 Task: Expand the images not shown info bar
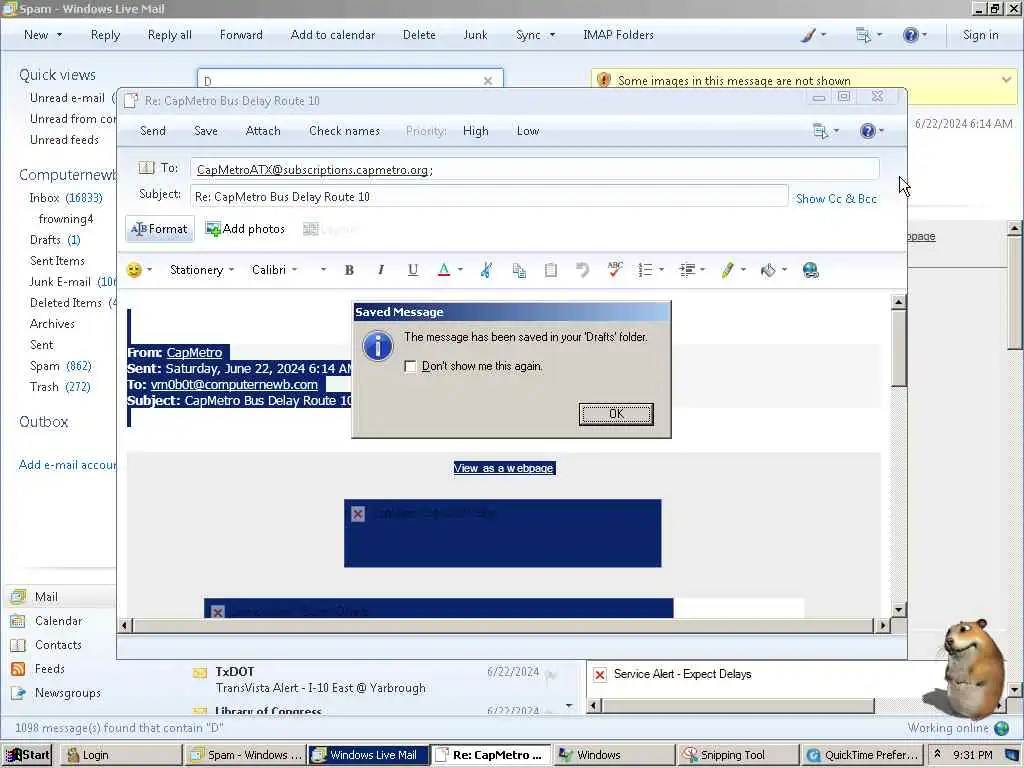pos(1006,80)
